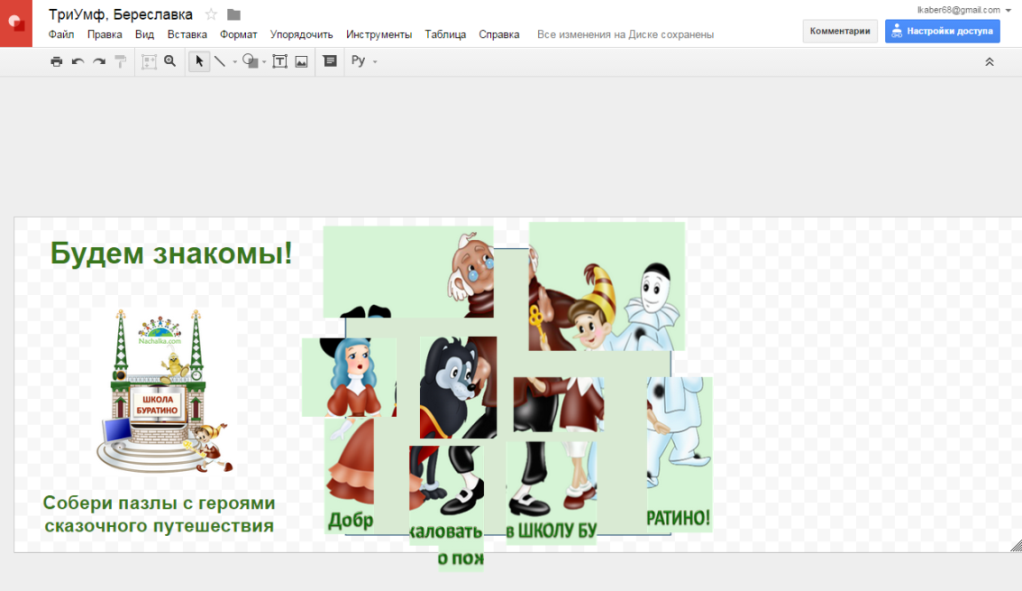Insert a Text box
The height and width of the screenshot is (591, 1022).
(279, 62)
